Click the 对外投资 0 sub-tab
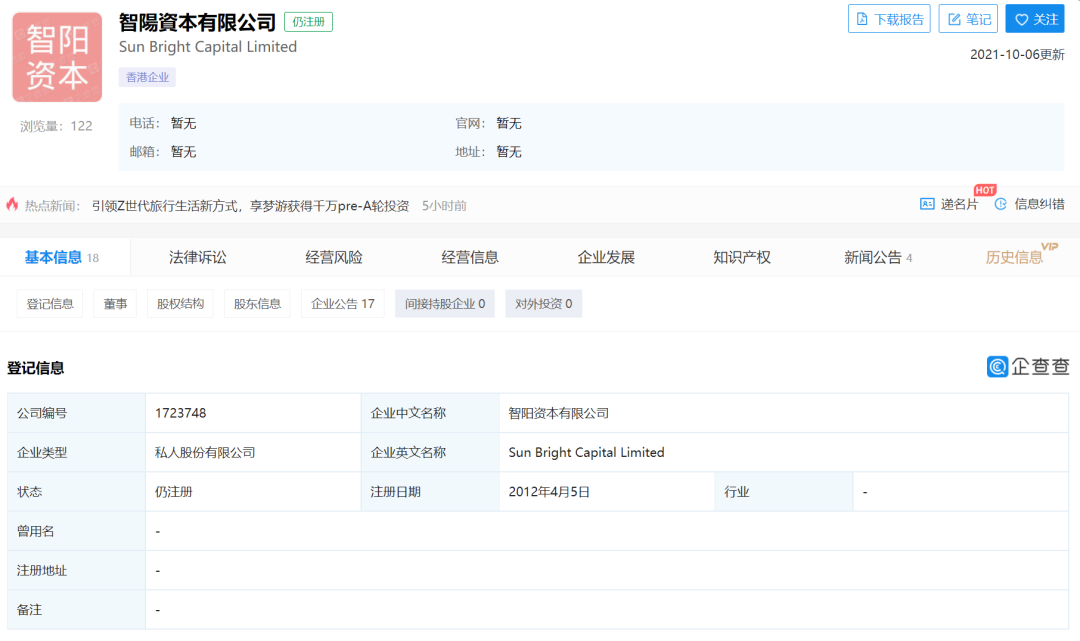 [543, 304]
